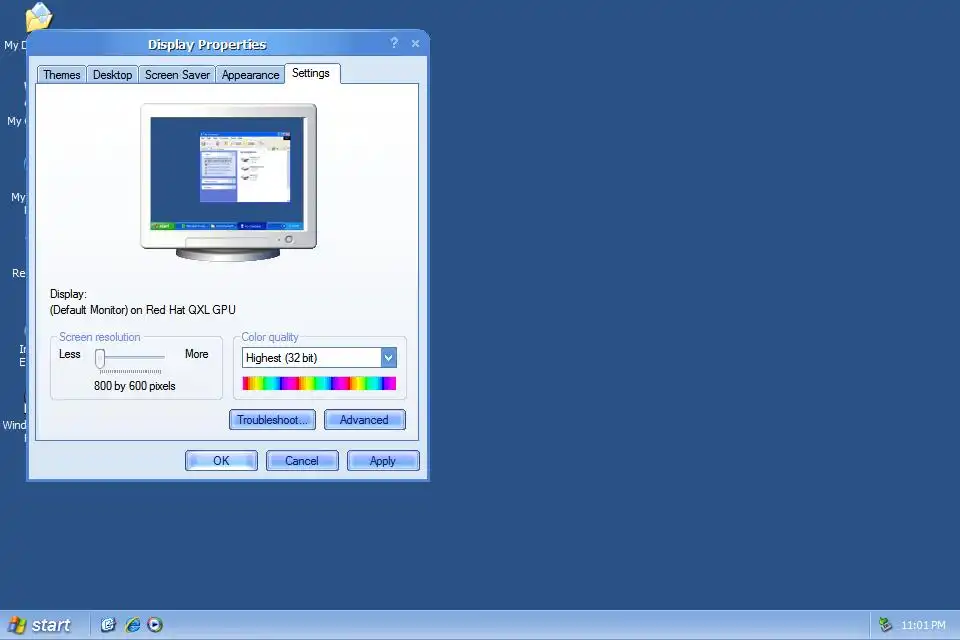Open the Start menu
The image size is (960, 640).
[39, 625]
